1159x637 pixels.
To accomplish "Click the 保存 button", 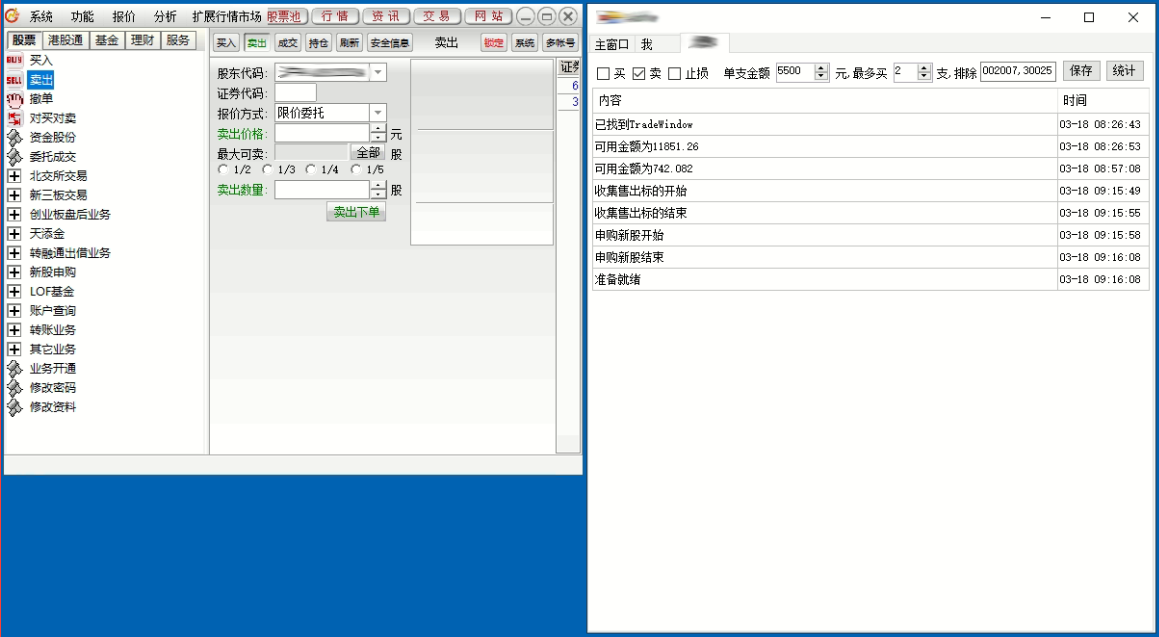I will tap(1081, 71).
